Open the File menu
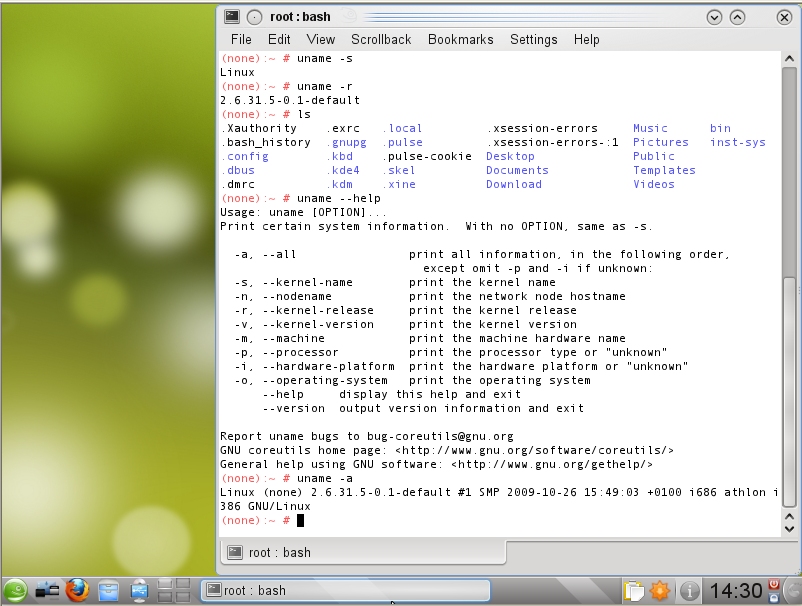This screenshot has height=606, width=802. coord(241,39)
